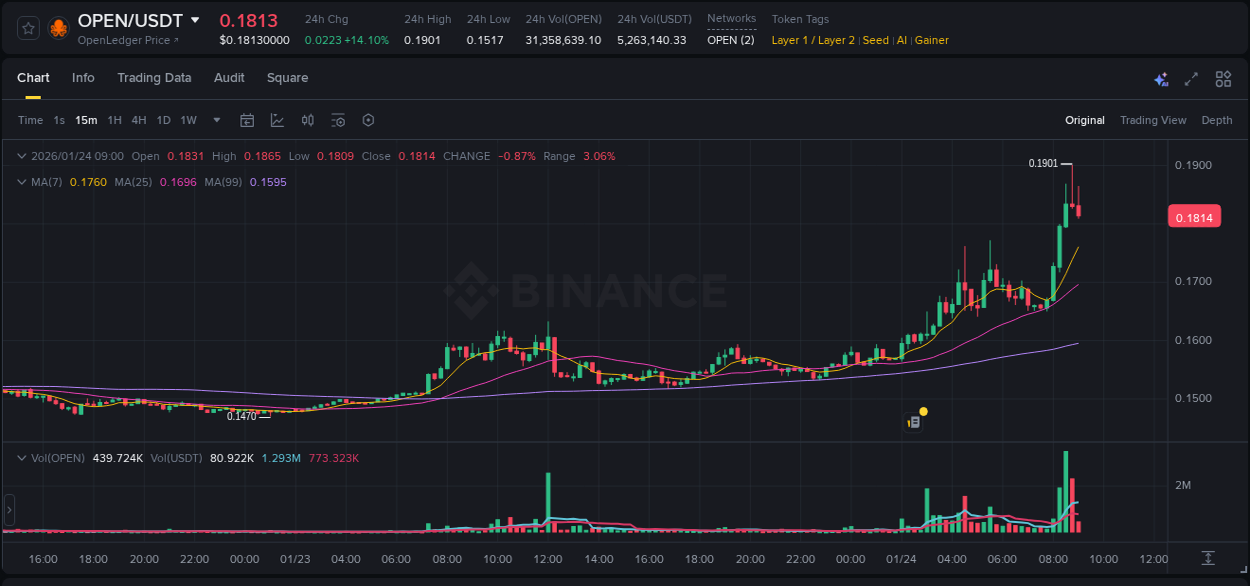Viewport: 1250px width, 586px height.
Task: Switch to the Trading Data tab
Action: (x=154, y=77)
